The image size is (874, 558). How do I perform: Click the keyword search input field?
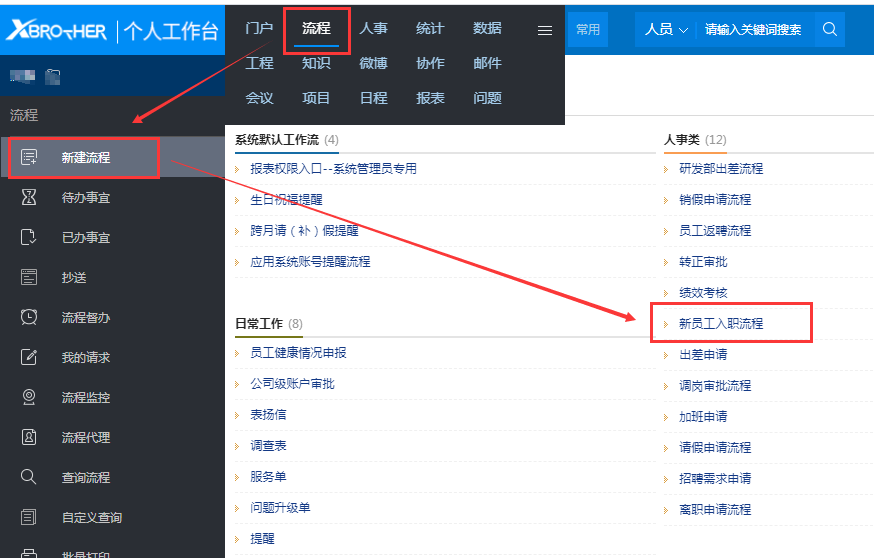753,30
